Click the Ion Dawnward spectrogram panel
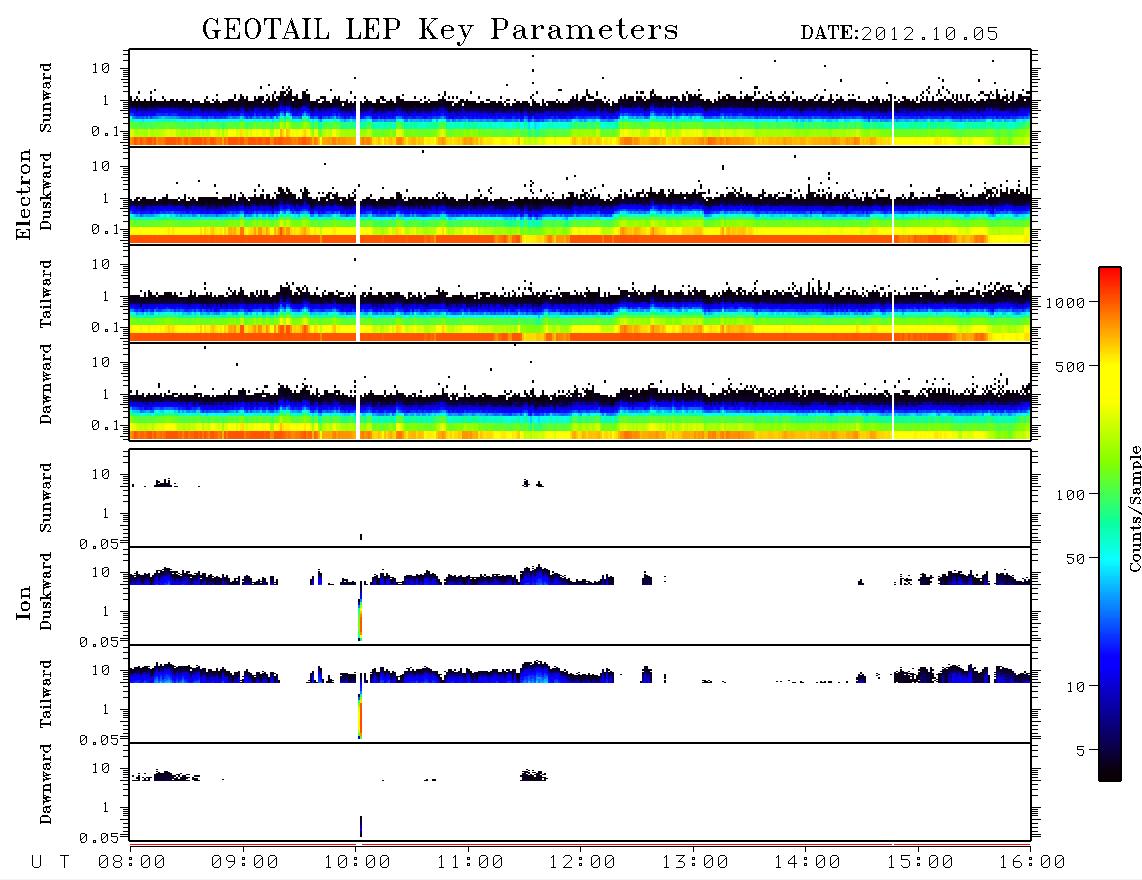Viewport: 1142px width, 880px height. pos(580,792)
